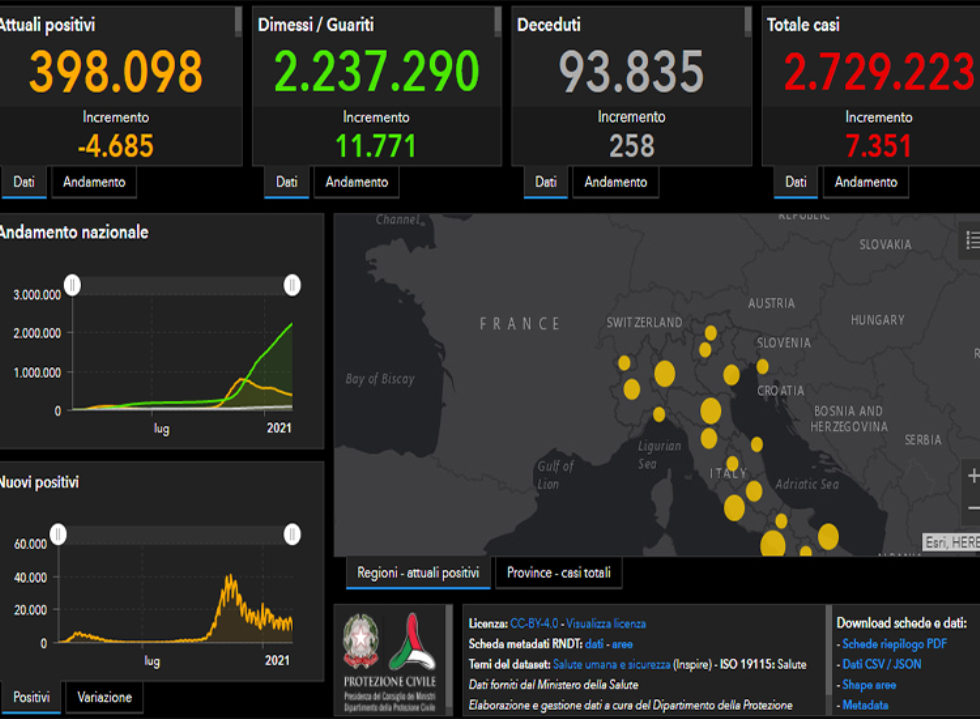Click the AUSTRIA label on the map
Screen dimensions: 980x719
[x=772, y=303]
